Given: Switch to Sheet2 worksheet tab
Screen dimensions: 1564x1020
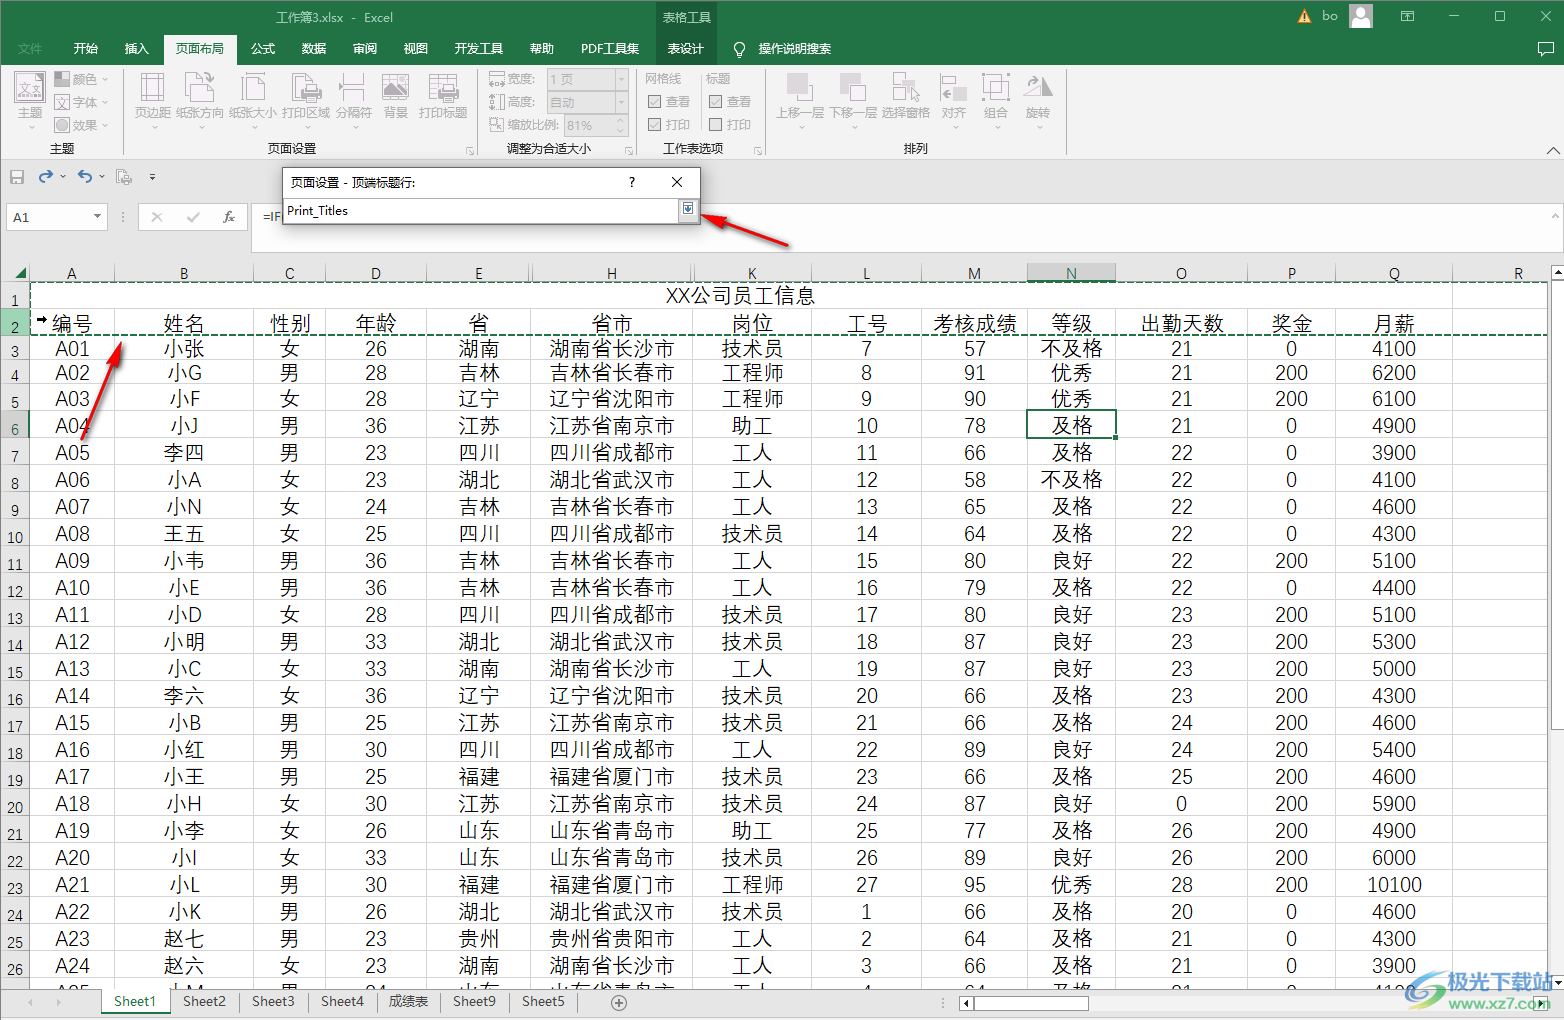Looking at the screenshot, I should coord(204,1001).
